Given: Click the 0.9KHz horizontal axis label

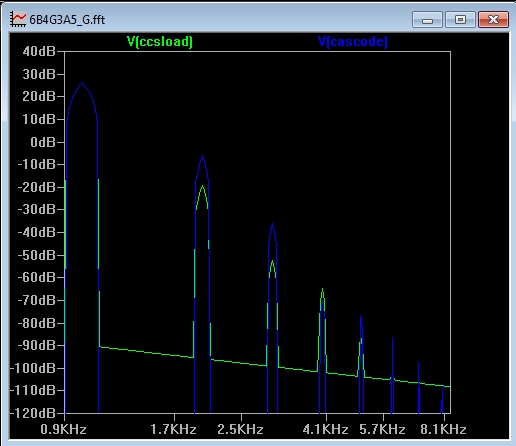Looking at the screenshot, I should pyautogui.click(x=63, y=429).
